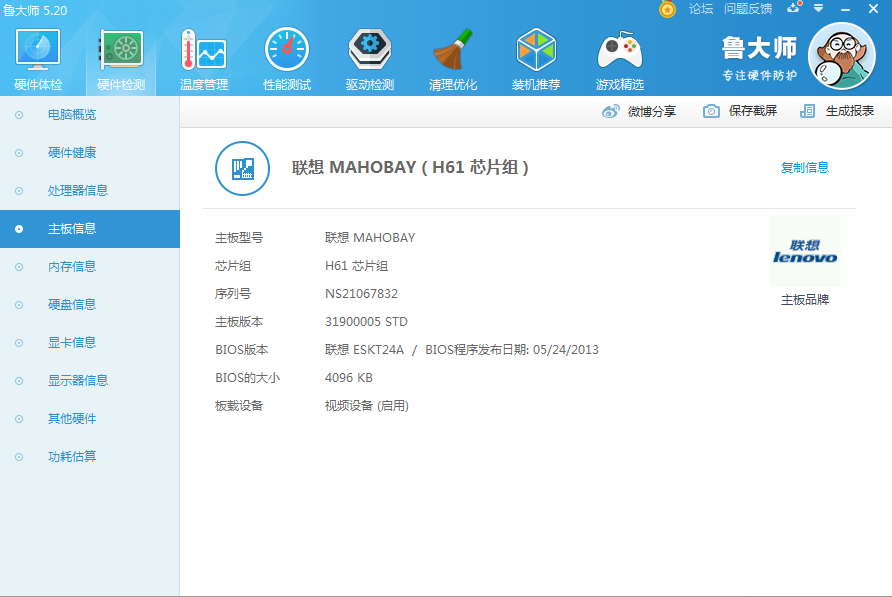Open the 硬件体检 hardware checkup icon
This screenshot has height=597, width=892.
pos(38,51)
